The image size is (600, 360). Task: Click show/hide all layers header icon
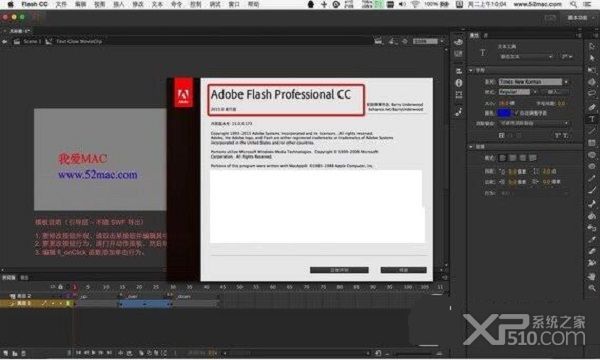click(x=53, y=287)
